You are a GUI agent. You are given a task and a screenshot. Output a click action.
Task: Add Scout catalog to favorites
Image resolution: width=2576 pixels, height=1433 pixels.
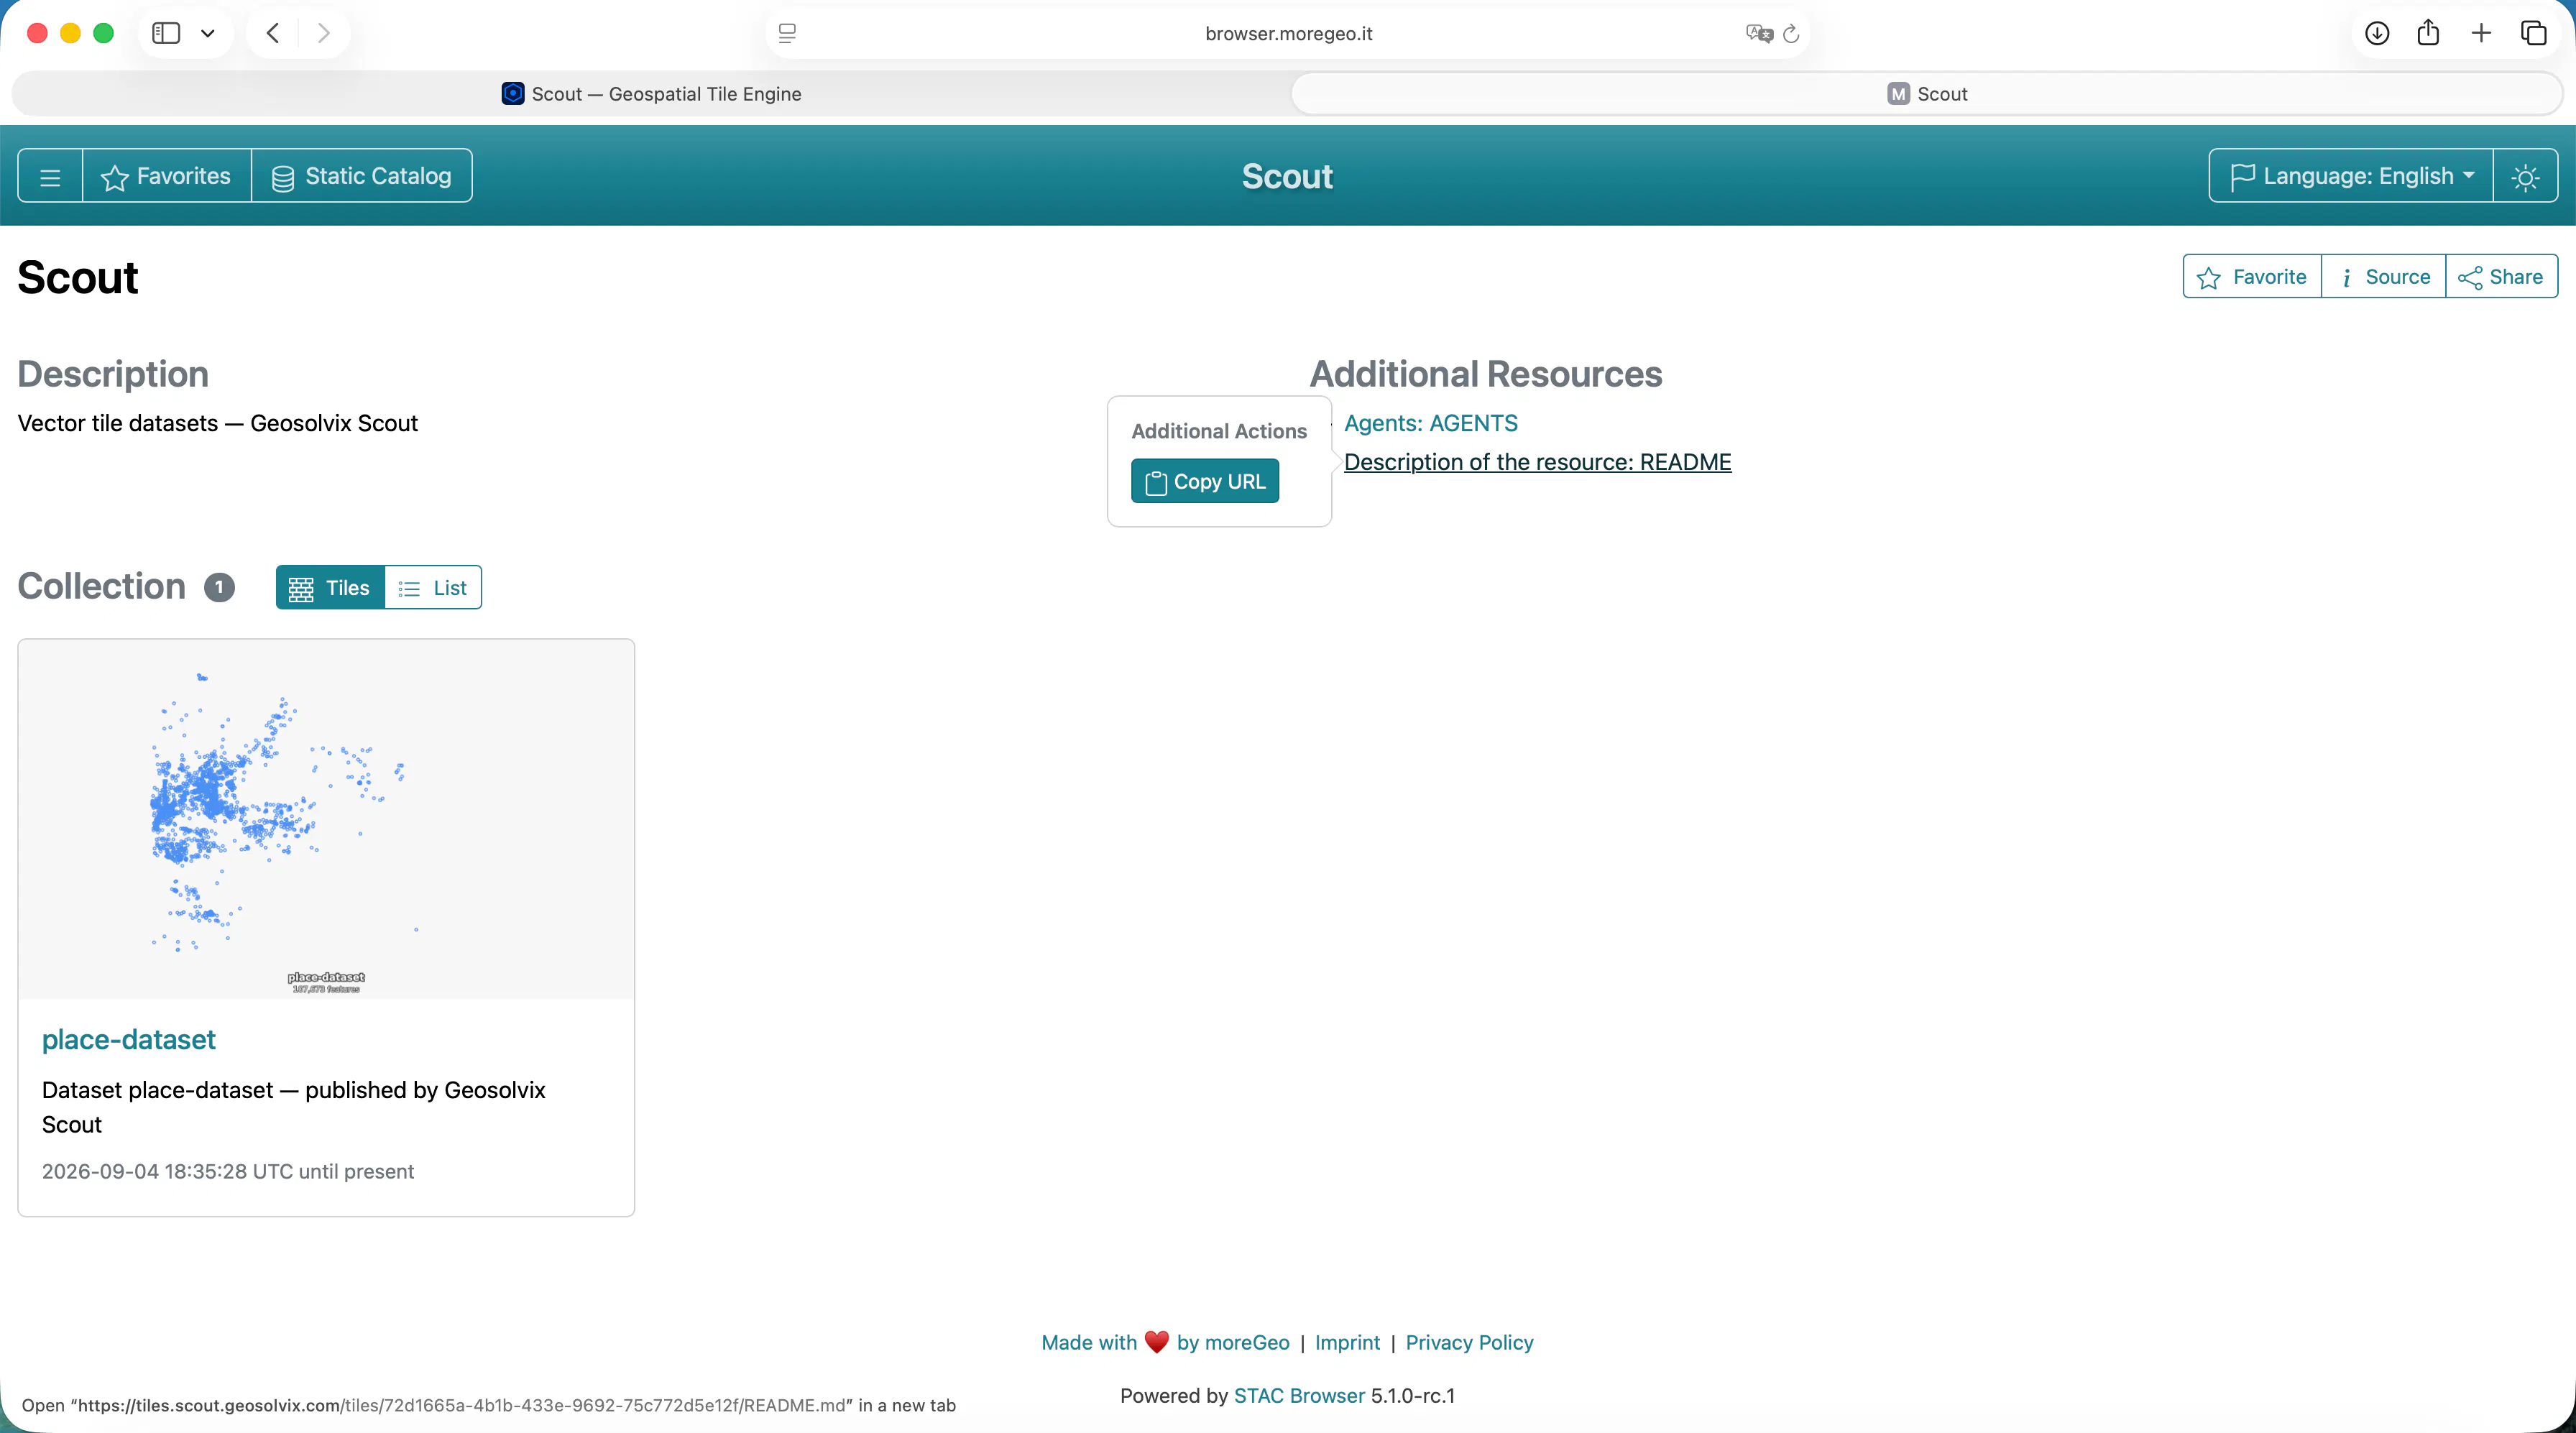click(2252, 277)
